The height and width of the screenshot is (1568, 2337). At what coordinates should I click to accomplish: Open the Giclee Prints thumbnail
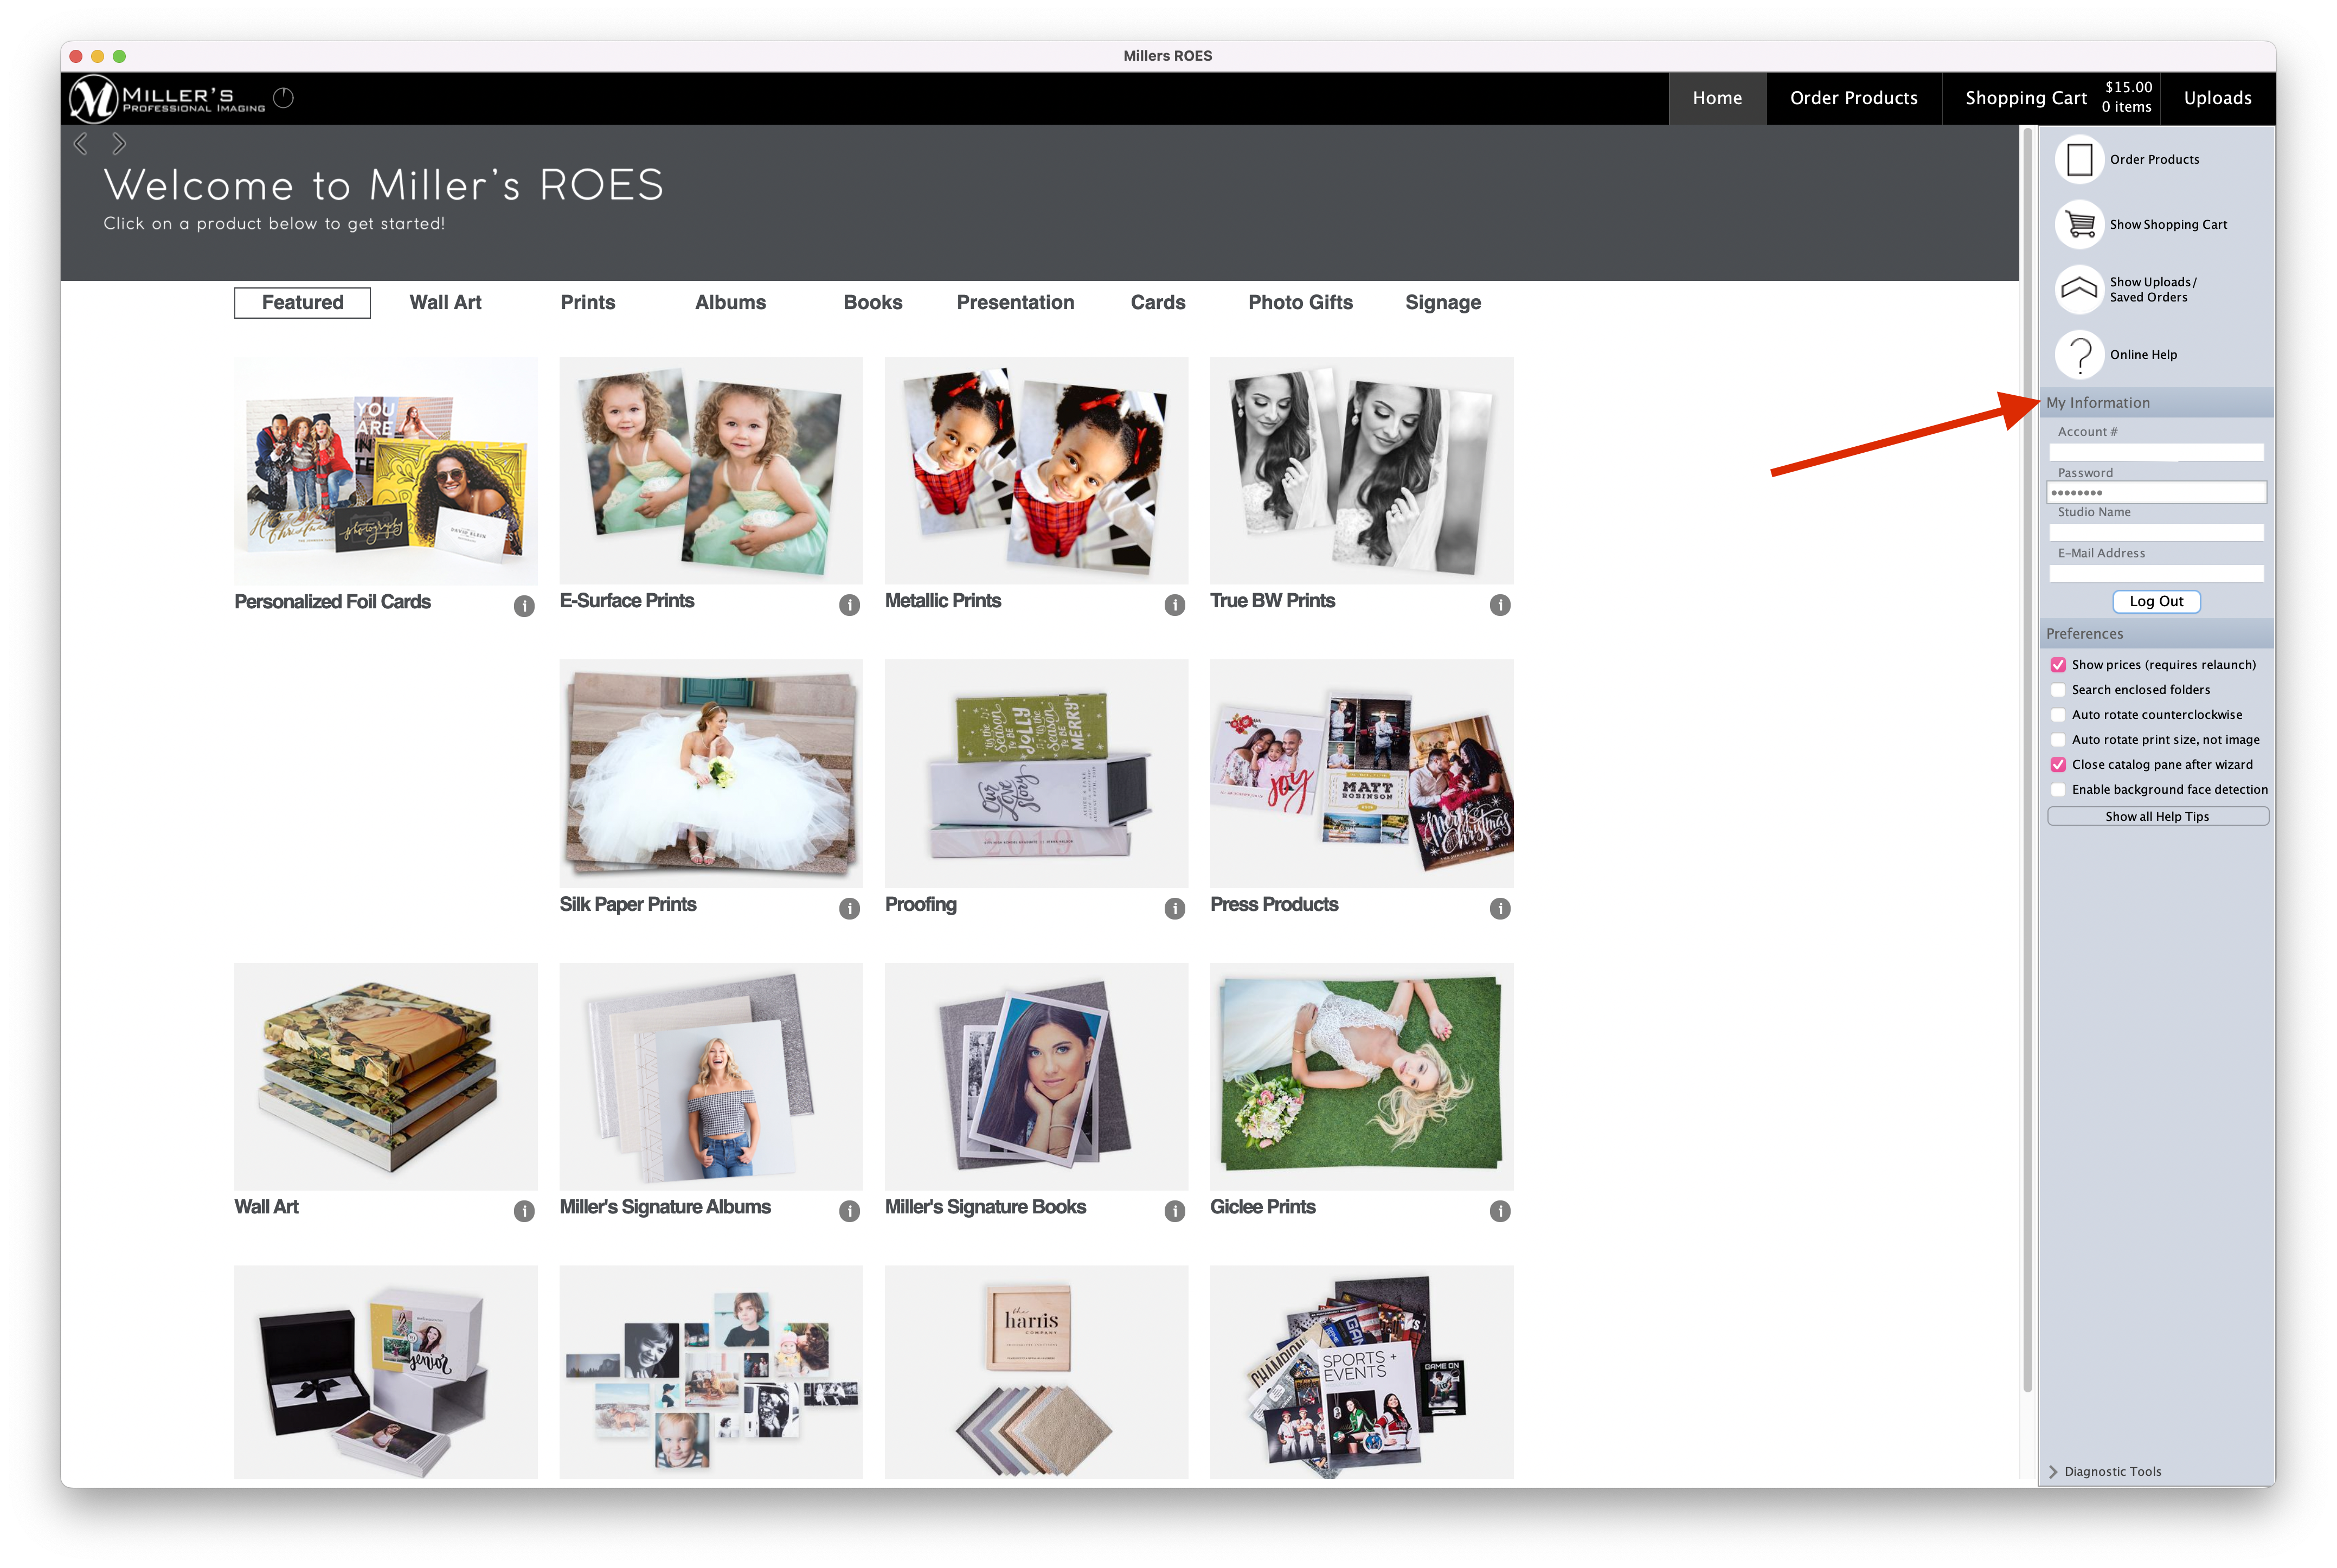coord(1361,1076)
